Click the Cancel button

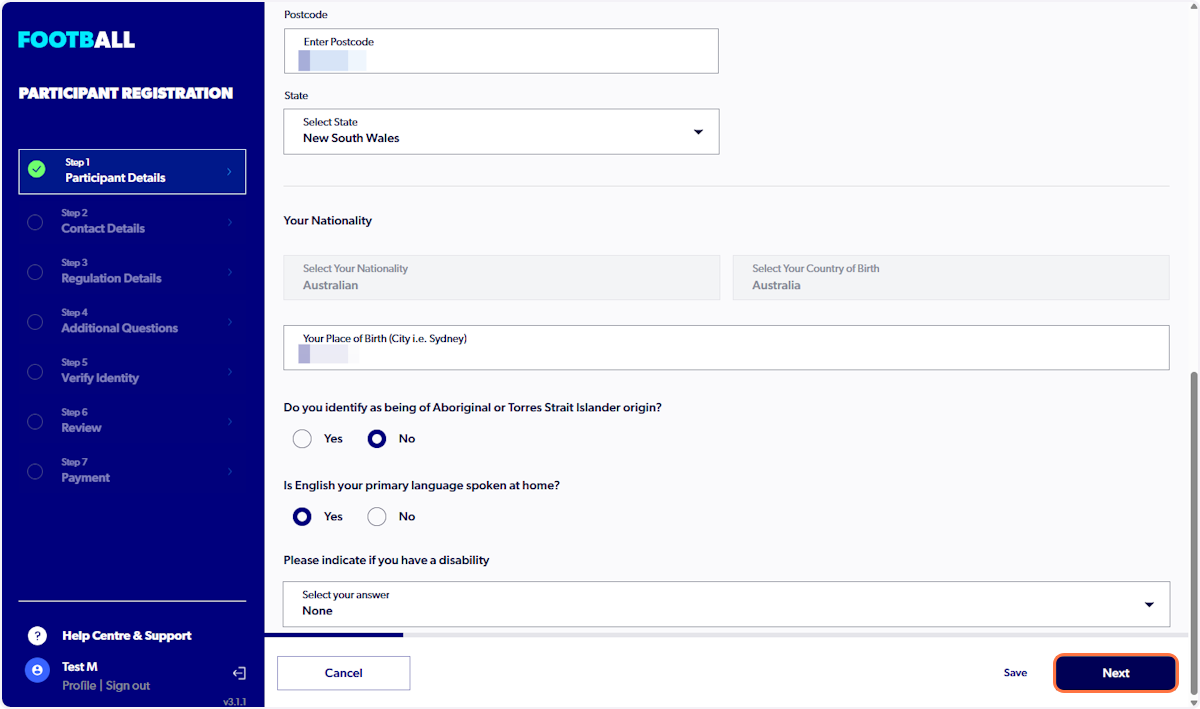(x=343, y=673)
